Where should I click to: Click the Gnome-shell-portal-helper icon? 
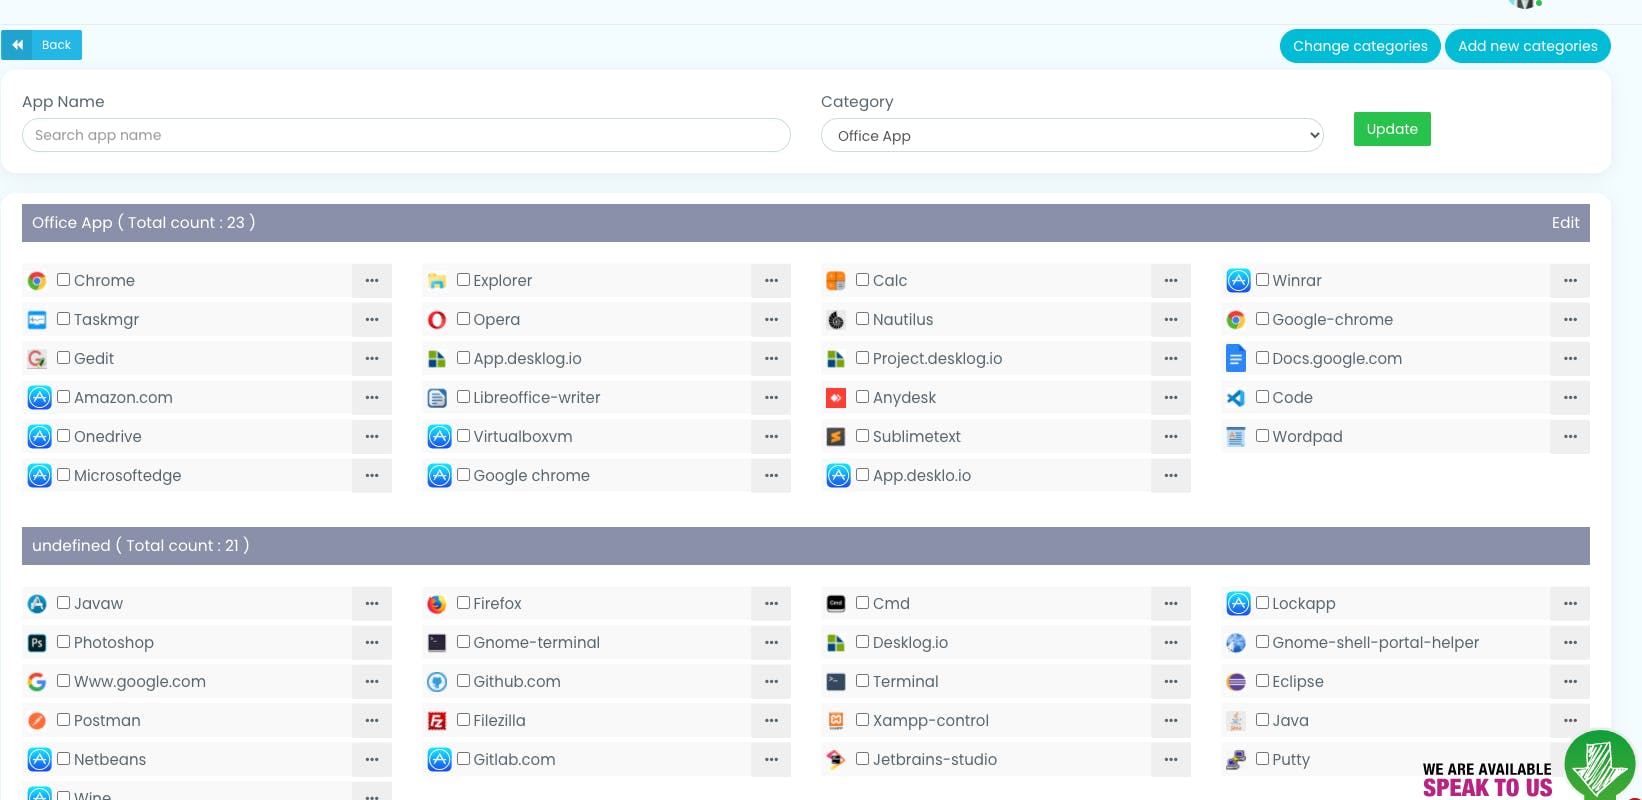[1236, 643]
